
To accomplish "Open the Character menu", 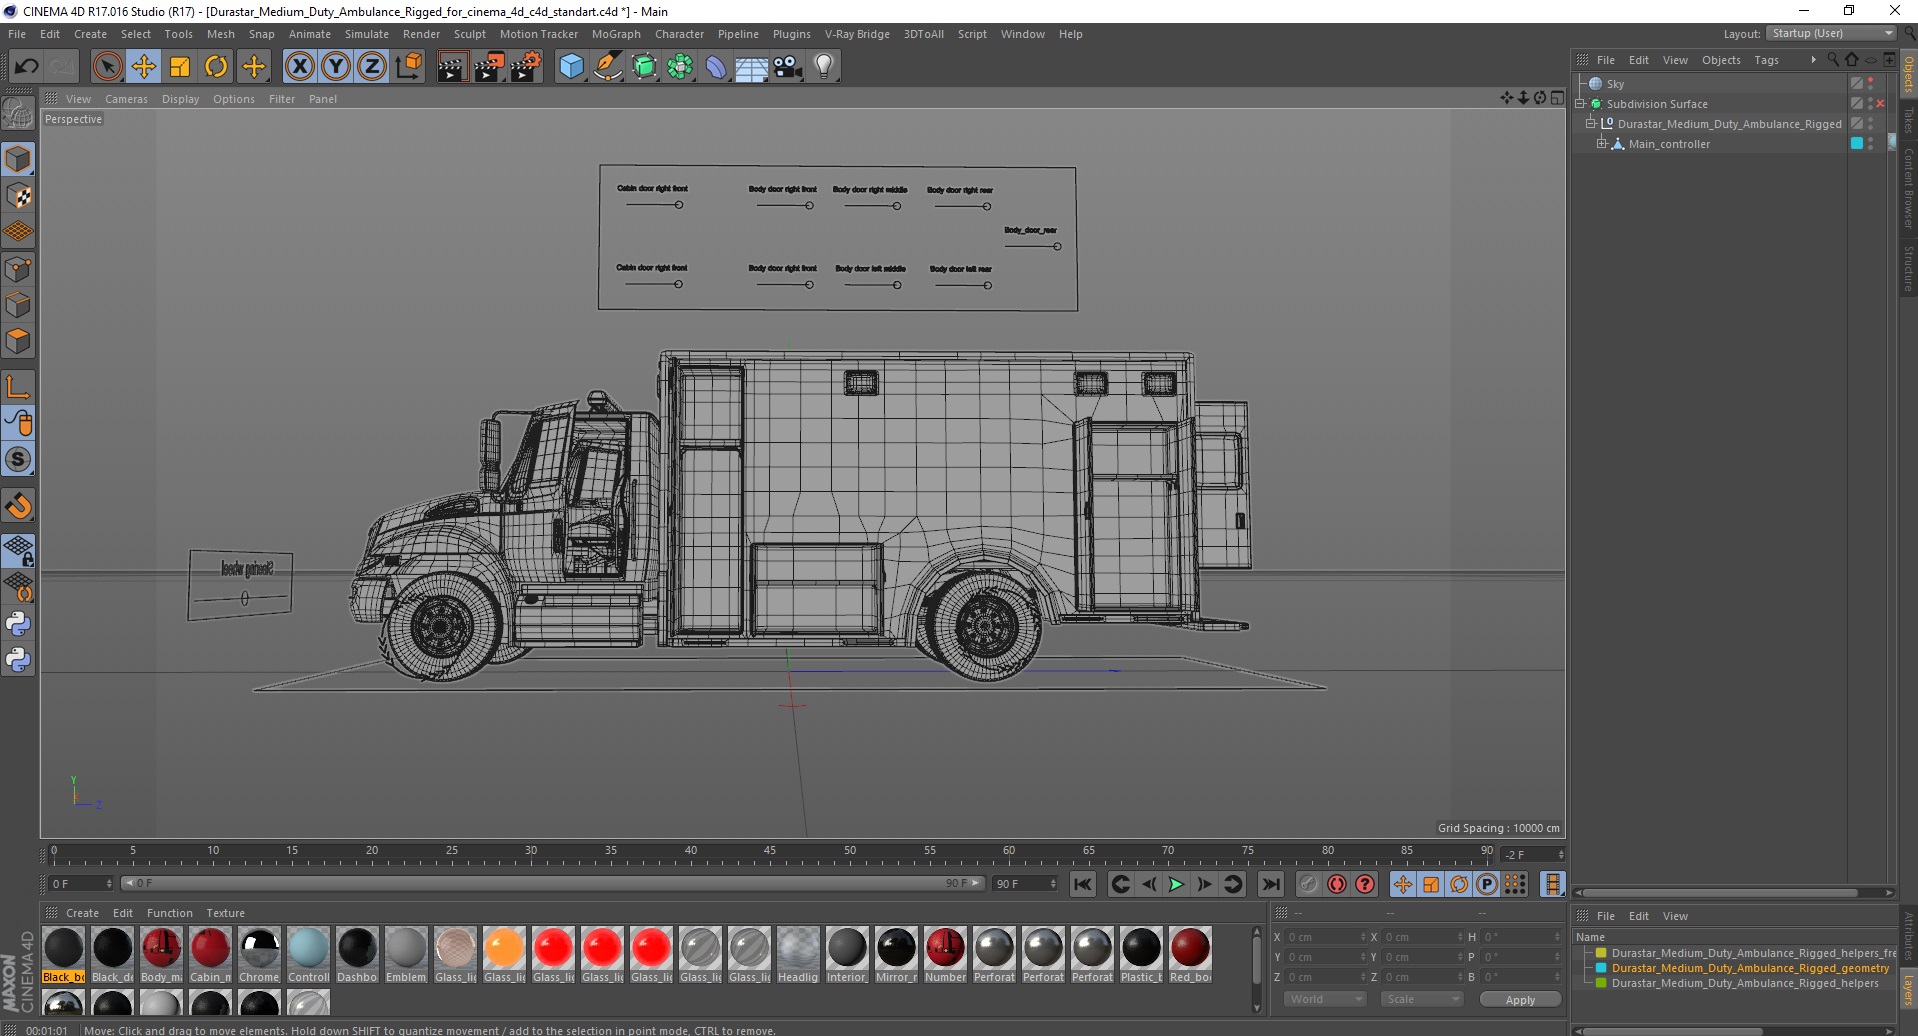I will (680, 34).
